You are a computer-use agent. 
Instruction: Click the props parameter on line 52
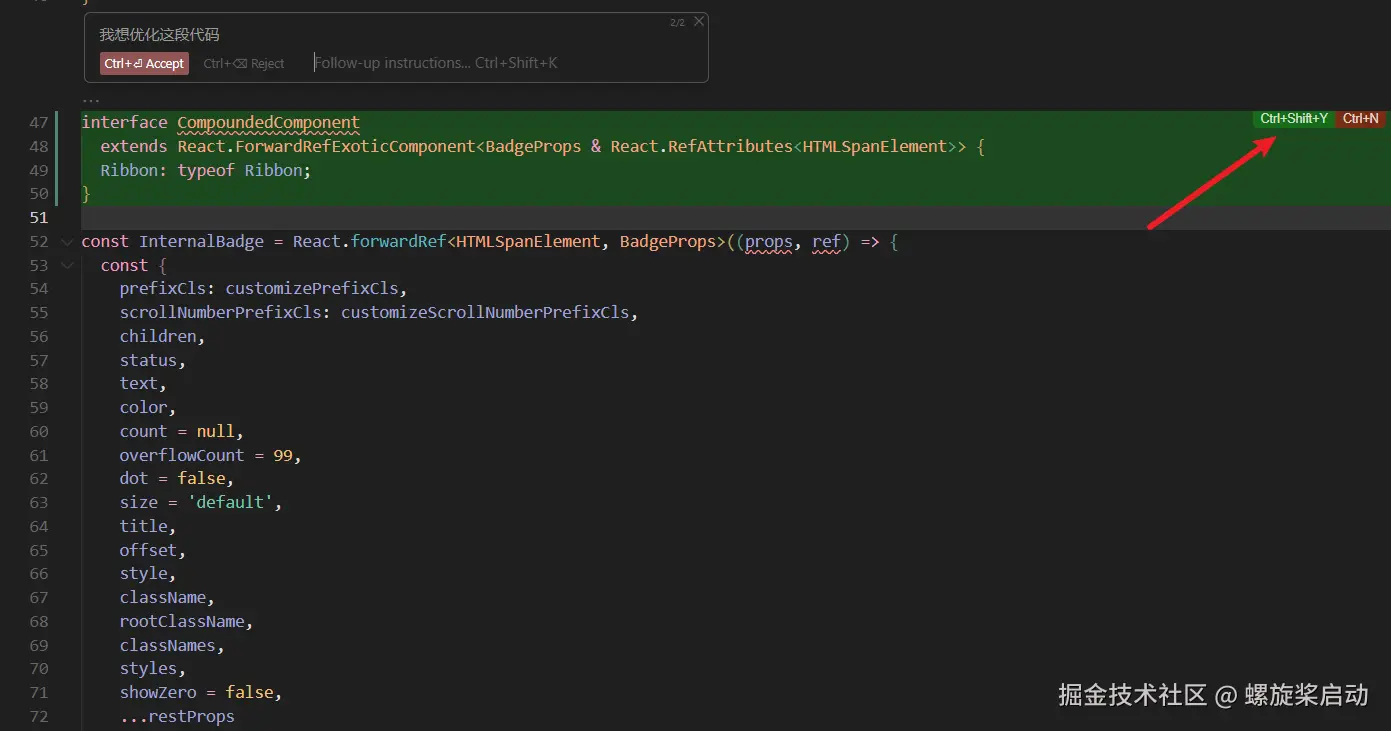click(769, 242)
